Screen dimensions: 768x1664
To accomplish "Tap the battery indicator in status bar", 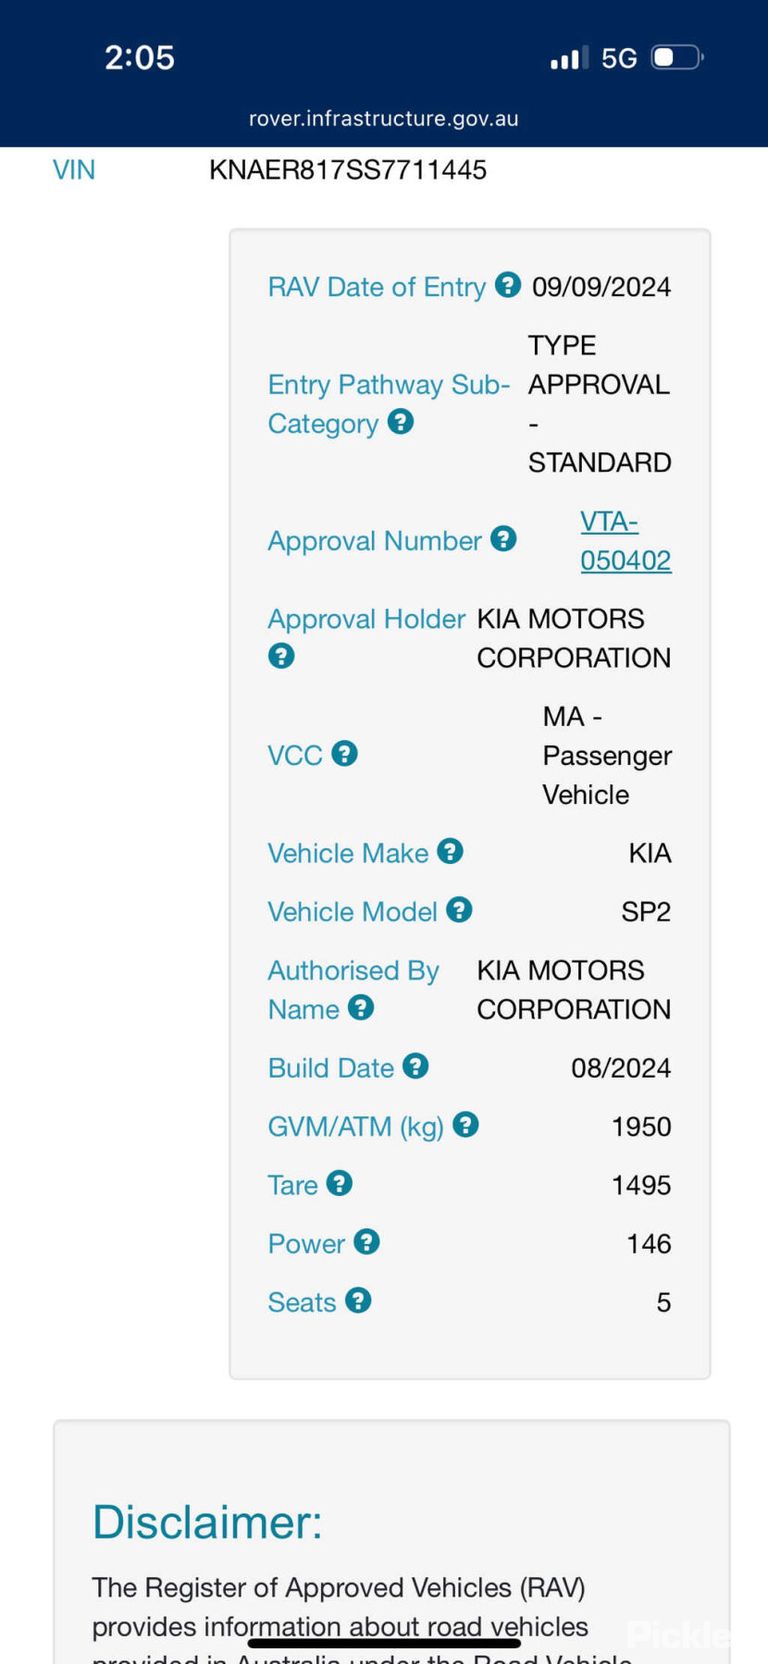I will tap(677, 57).
